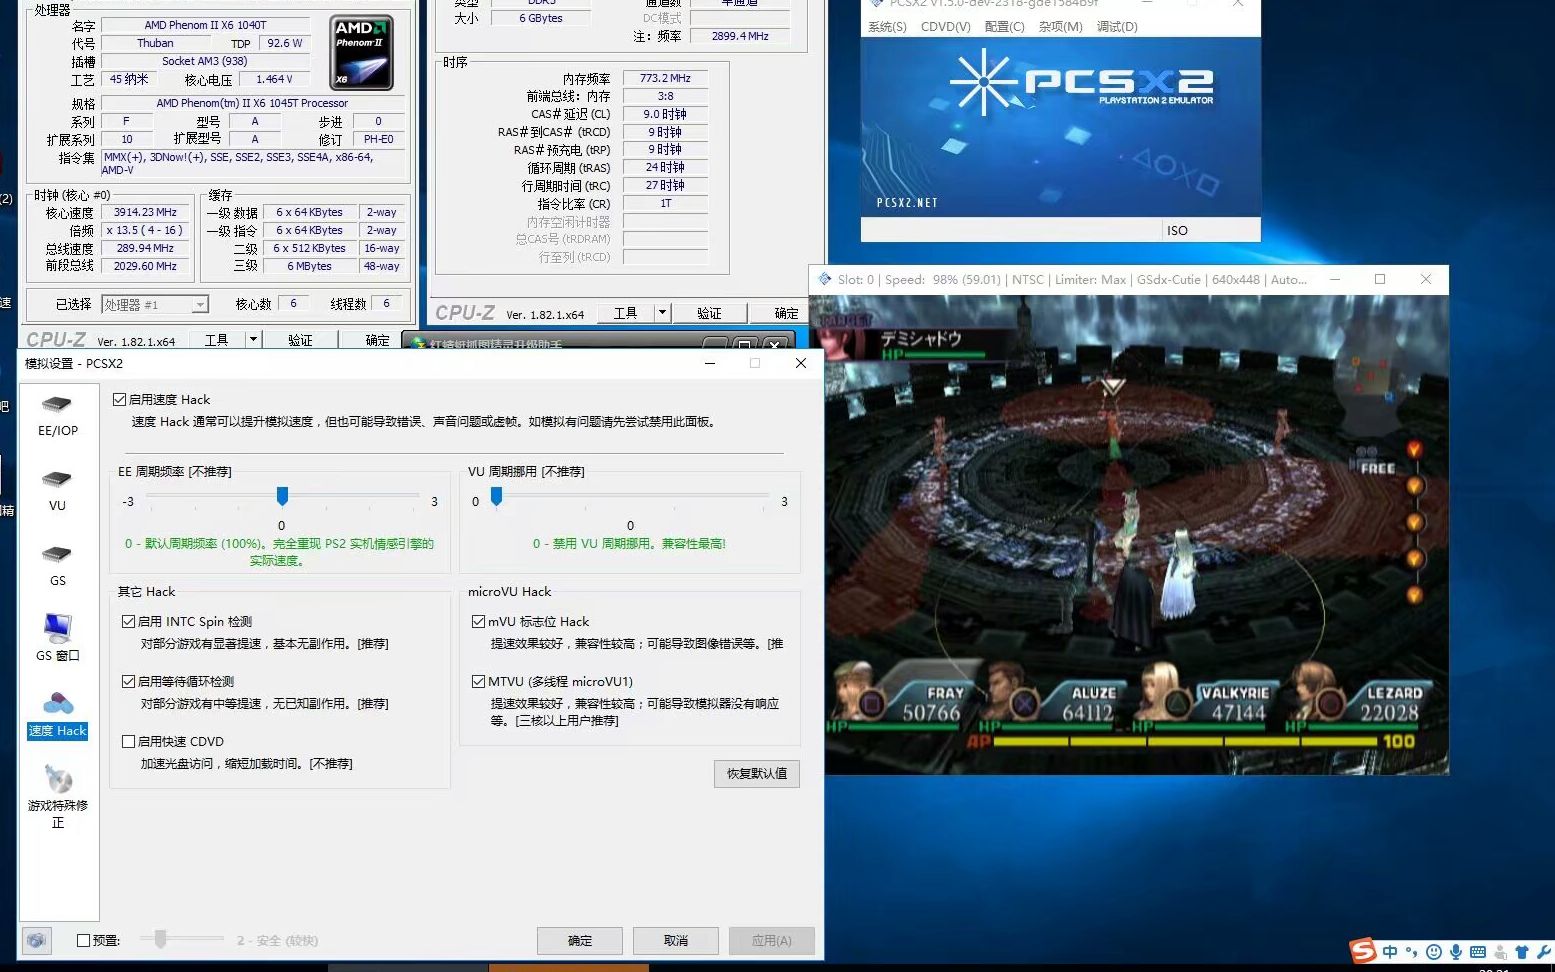Click the screenshot icon at dialog bottom-left
Viewport: 1555px width, 972px height.
coord(36,940)
